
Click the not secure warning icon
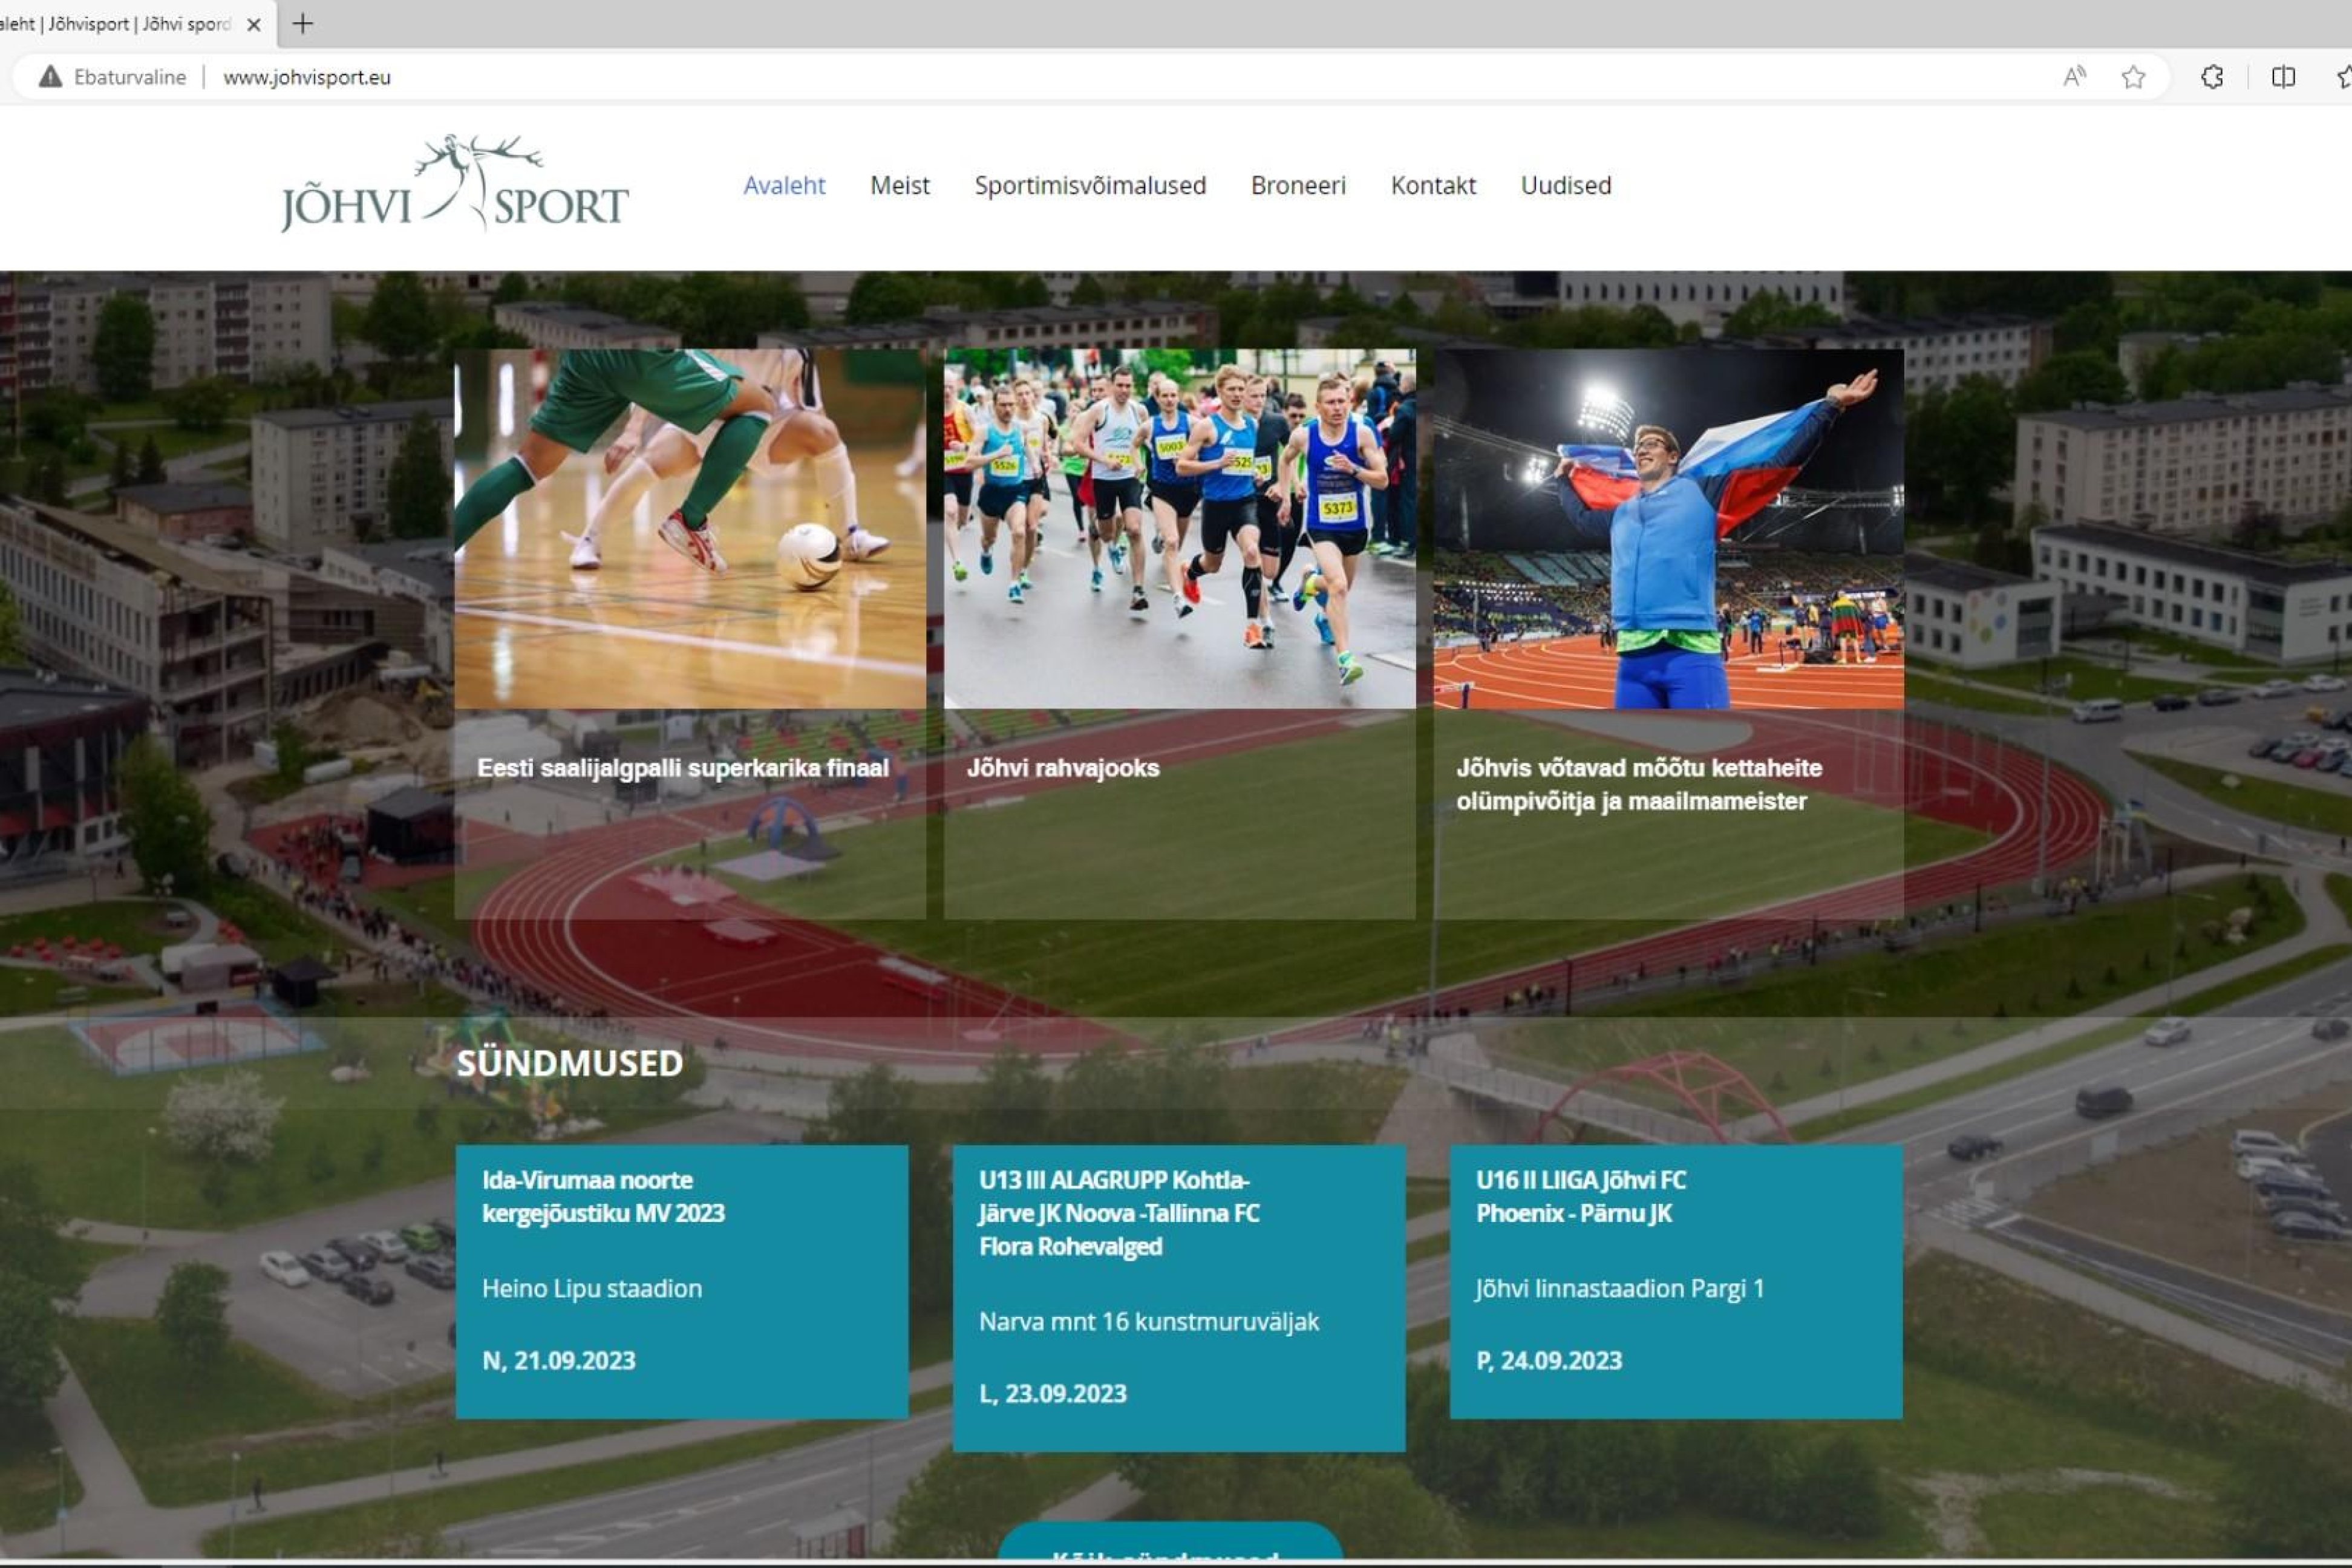[x=50, y=77]
